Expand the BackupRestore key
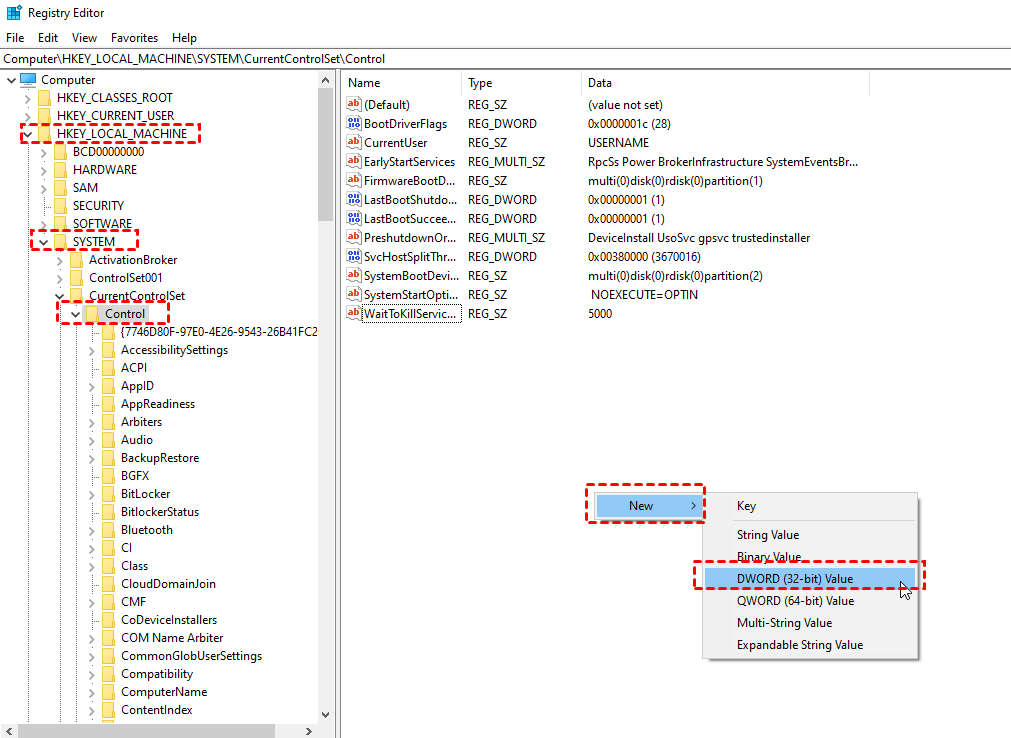Image resolution: width=1011 pixels, height=738 pixels. pos(92,459)
